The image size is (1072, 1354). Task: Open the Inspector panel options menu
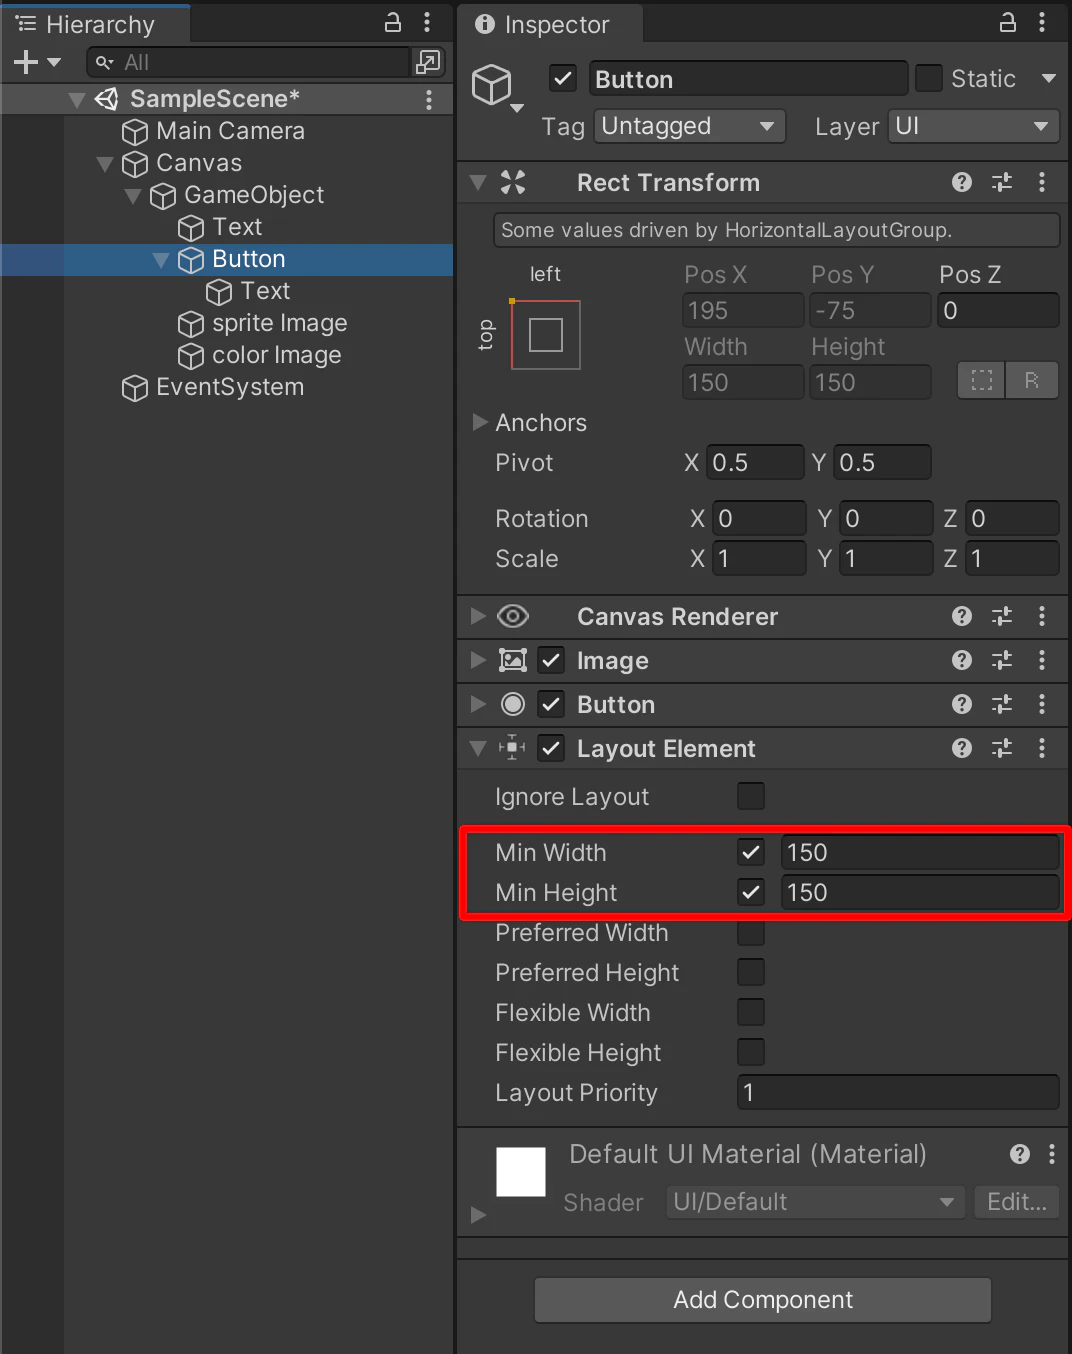pyautogui.click(x=1042, y=23)
